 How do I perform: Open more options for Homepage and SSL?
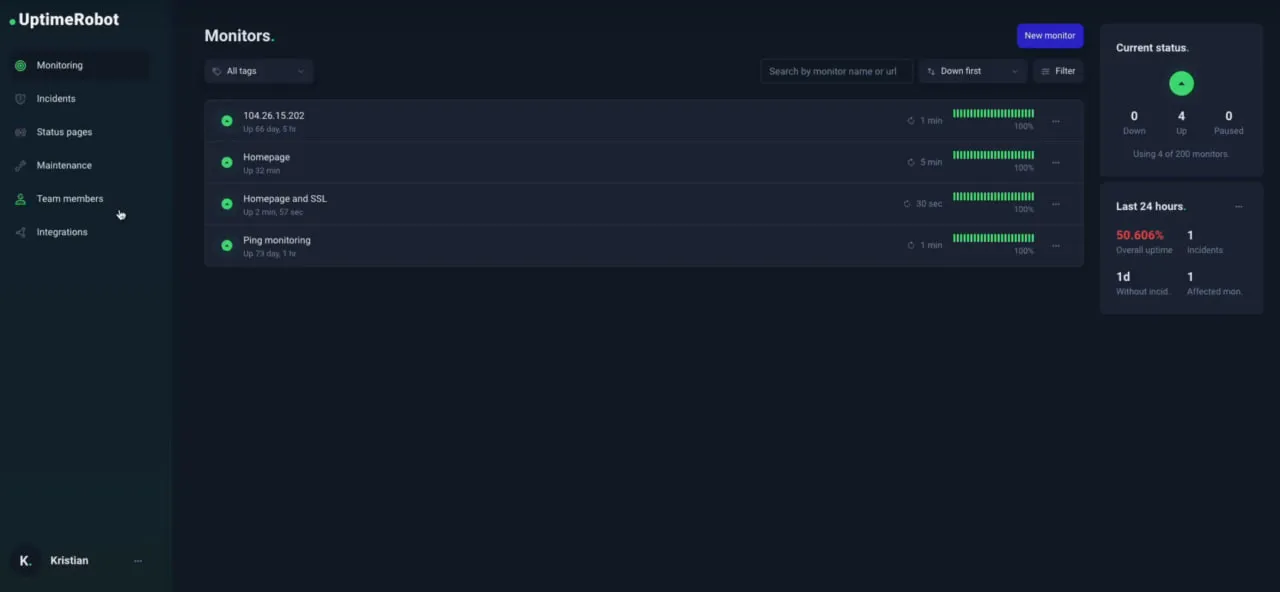tap(1055, 204)
